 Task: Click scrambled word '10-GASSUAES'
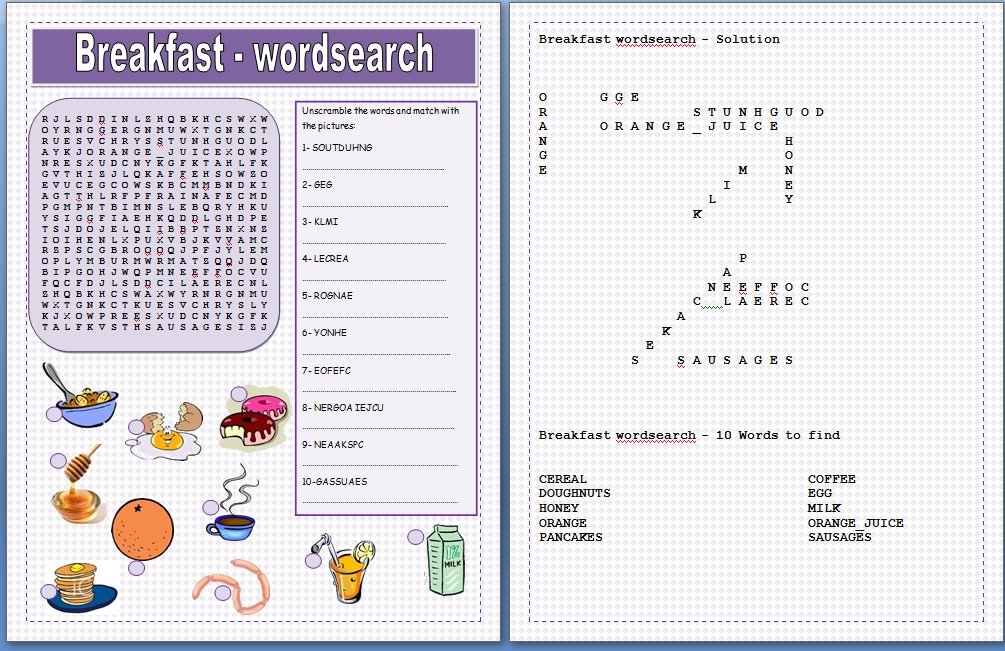pos(335,482)
